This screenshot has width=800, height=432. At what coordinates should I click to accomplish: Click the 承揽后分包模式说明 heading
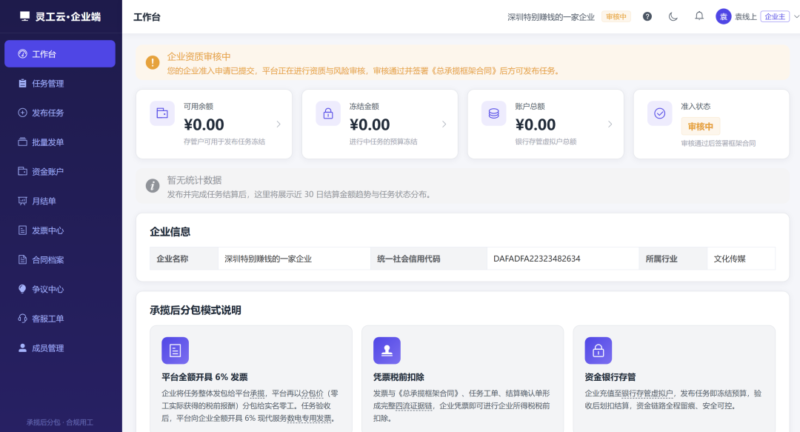(195, 310)
